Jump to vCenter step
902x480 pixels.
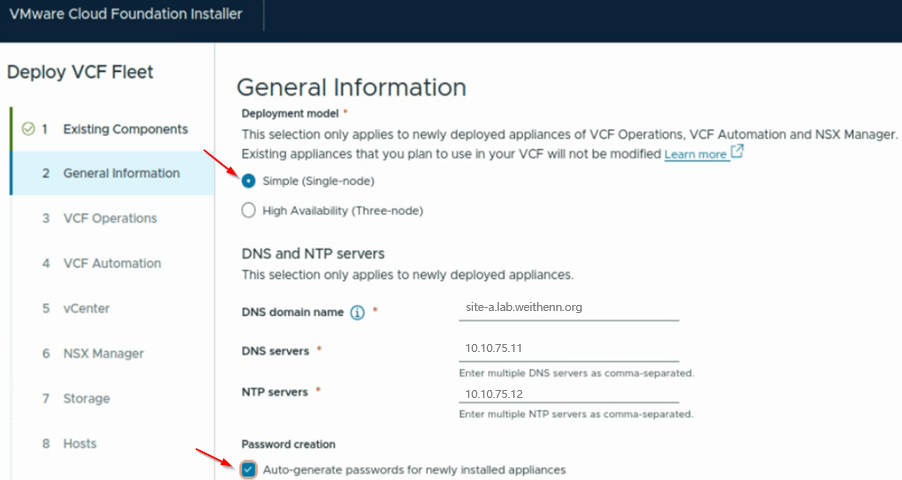point(86,308)
